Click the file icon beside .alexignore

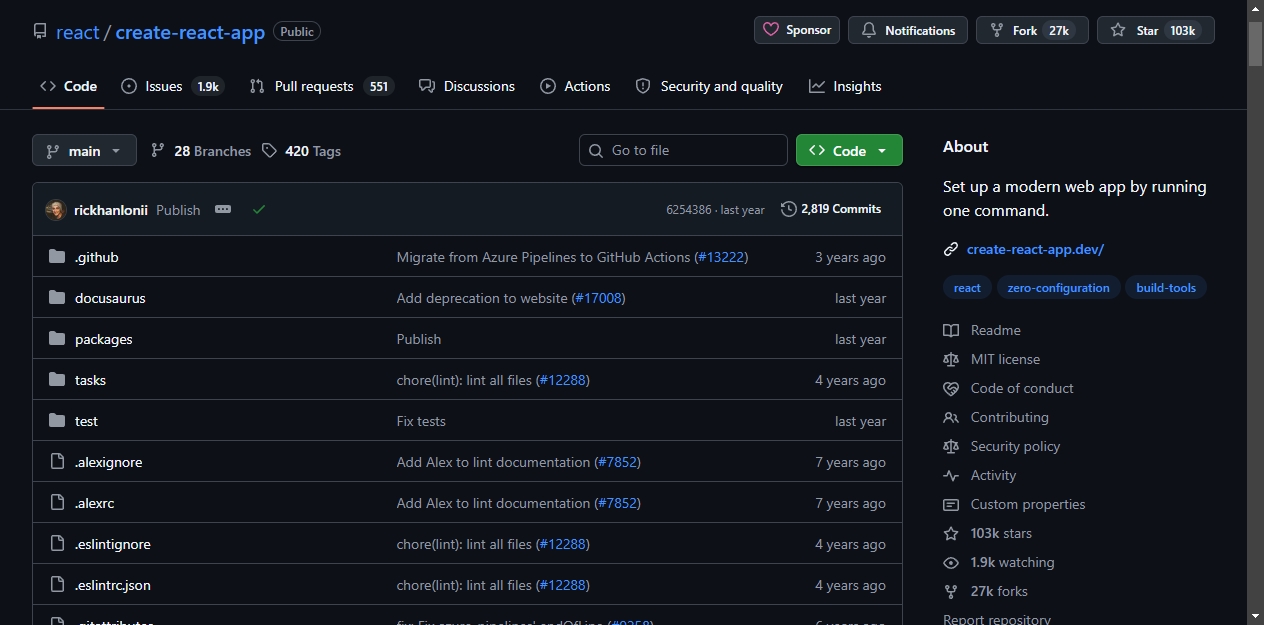tap(57, 462)
